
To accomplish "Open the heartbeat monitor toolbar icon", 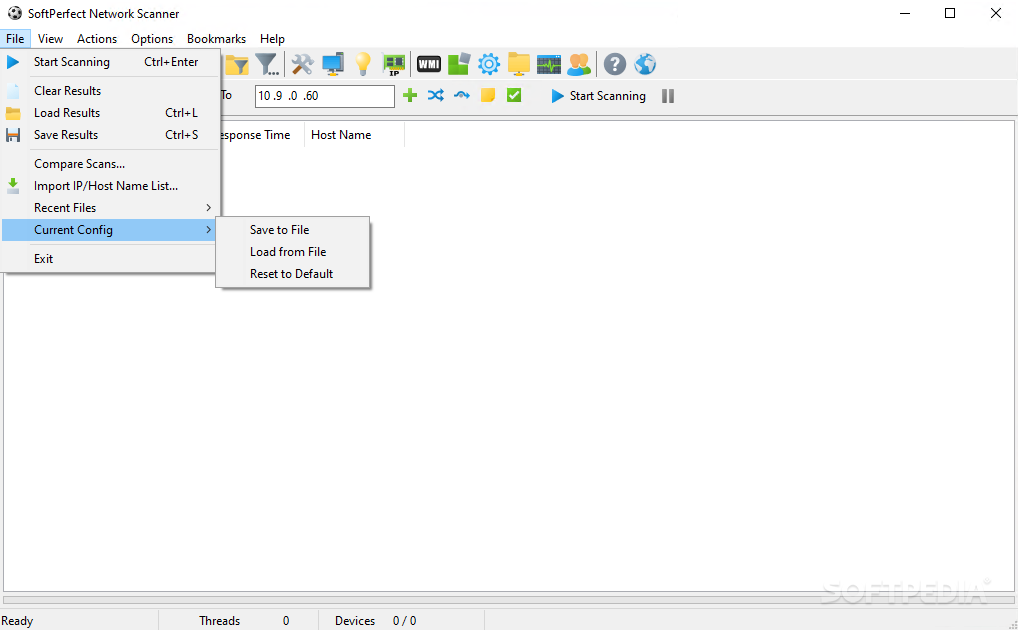I will click(x=549, y=64).
